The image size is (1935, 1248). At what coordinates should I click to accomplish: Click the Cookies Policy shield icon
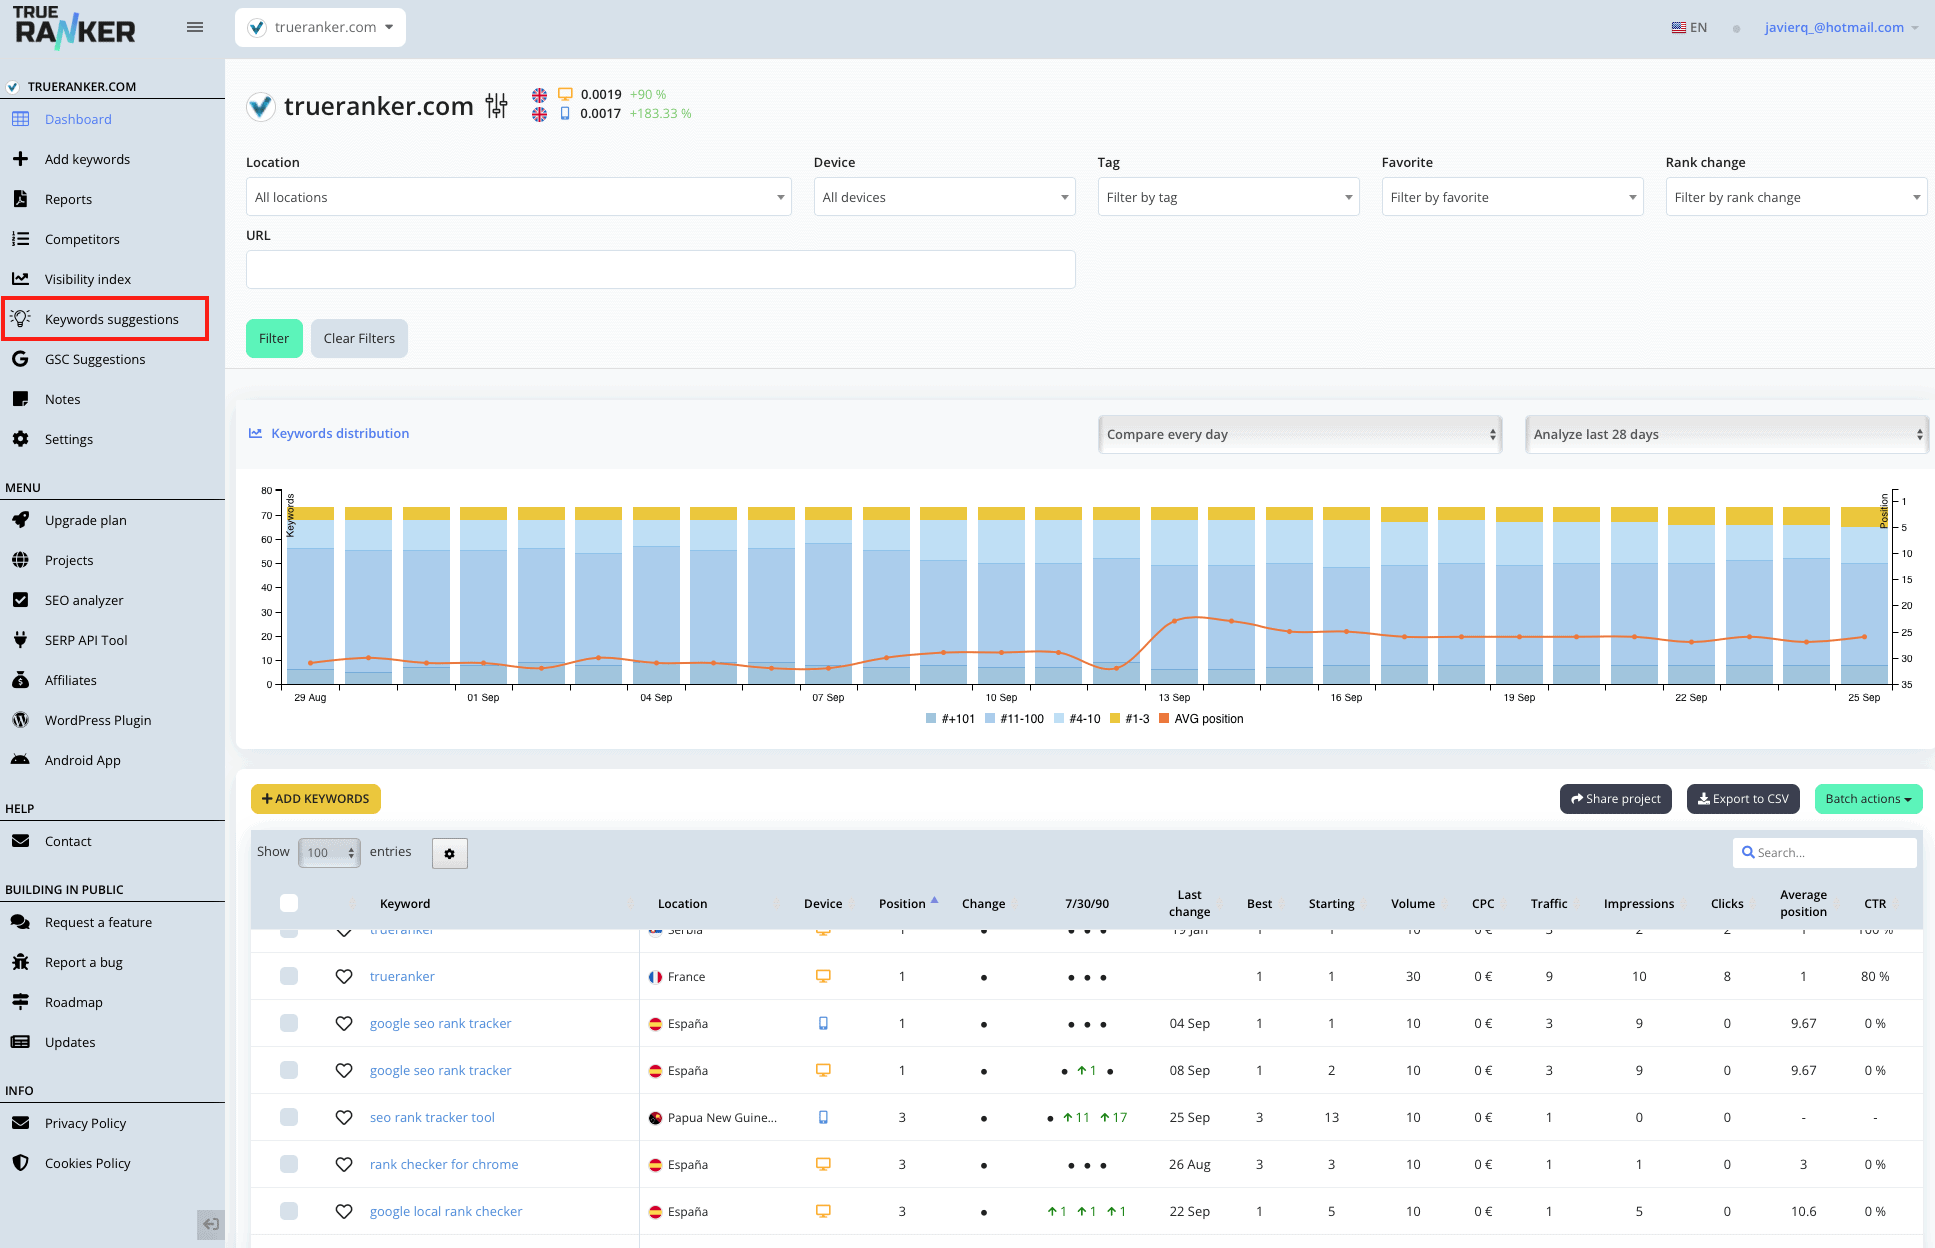[20, 1163]
